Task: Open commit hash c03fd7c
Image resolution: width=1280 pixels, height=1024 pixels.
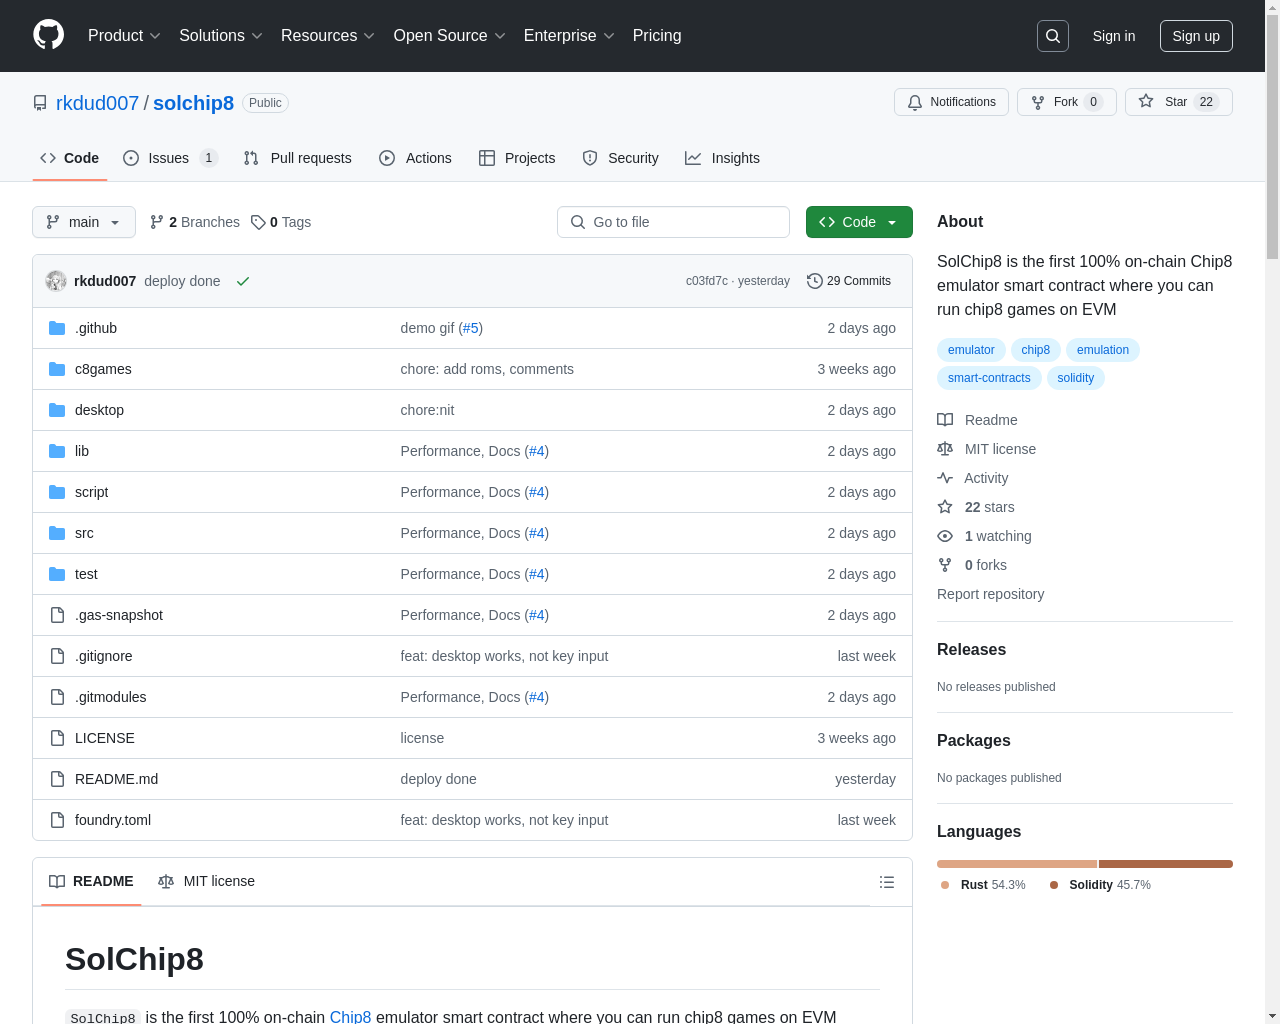Action: tap(707, 281)
